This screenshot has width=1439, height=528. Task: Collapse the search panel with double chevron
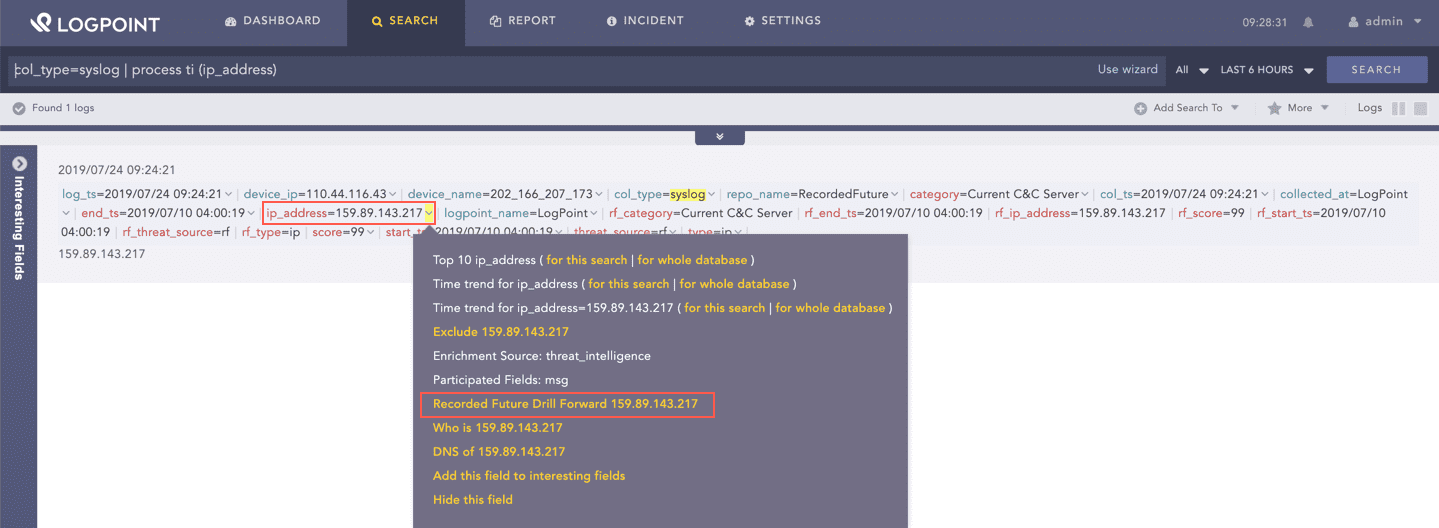tap(719, 137)
